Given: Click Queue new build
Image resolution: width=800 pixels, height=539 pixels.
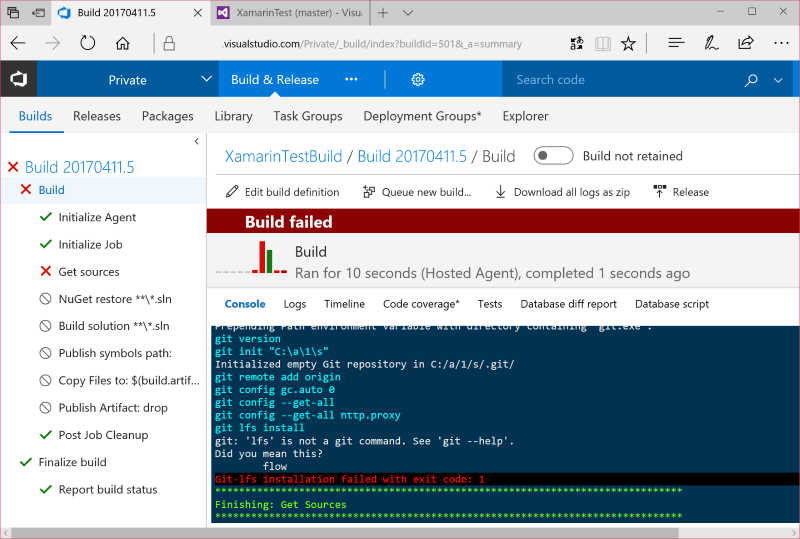Looking at the screenshot, I should point(417,192).
